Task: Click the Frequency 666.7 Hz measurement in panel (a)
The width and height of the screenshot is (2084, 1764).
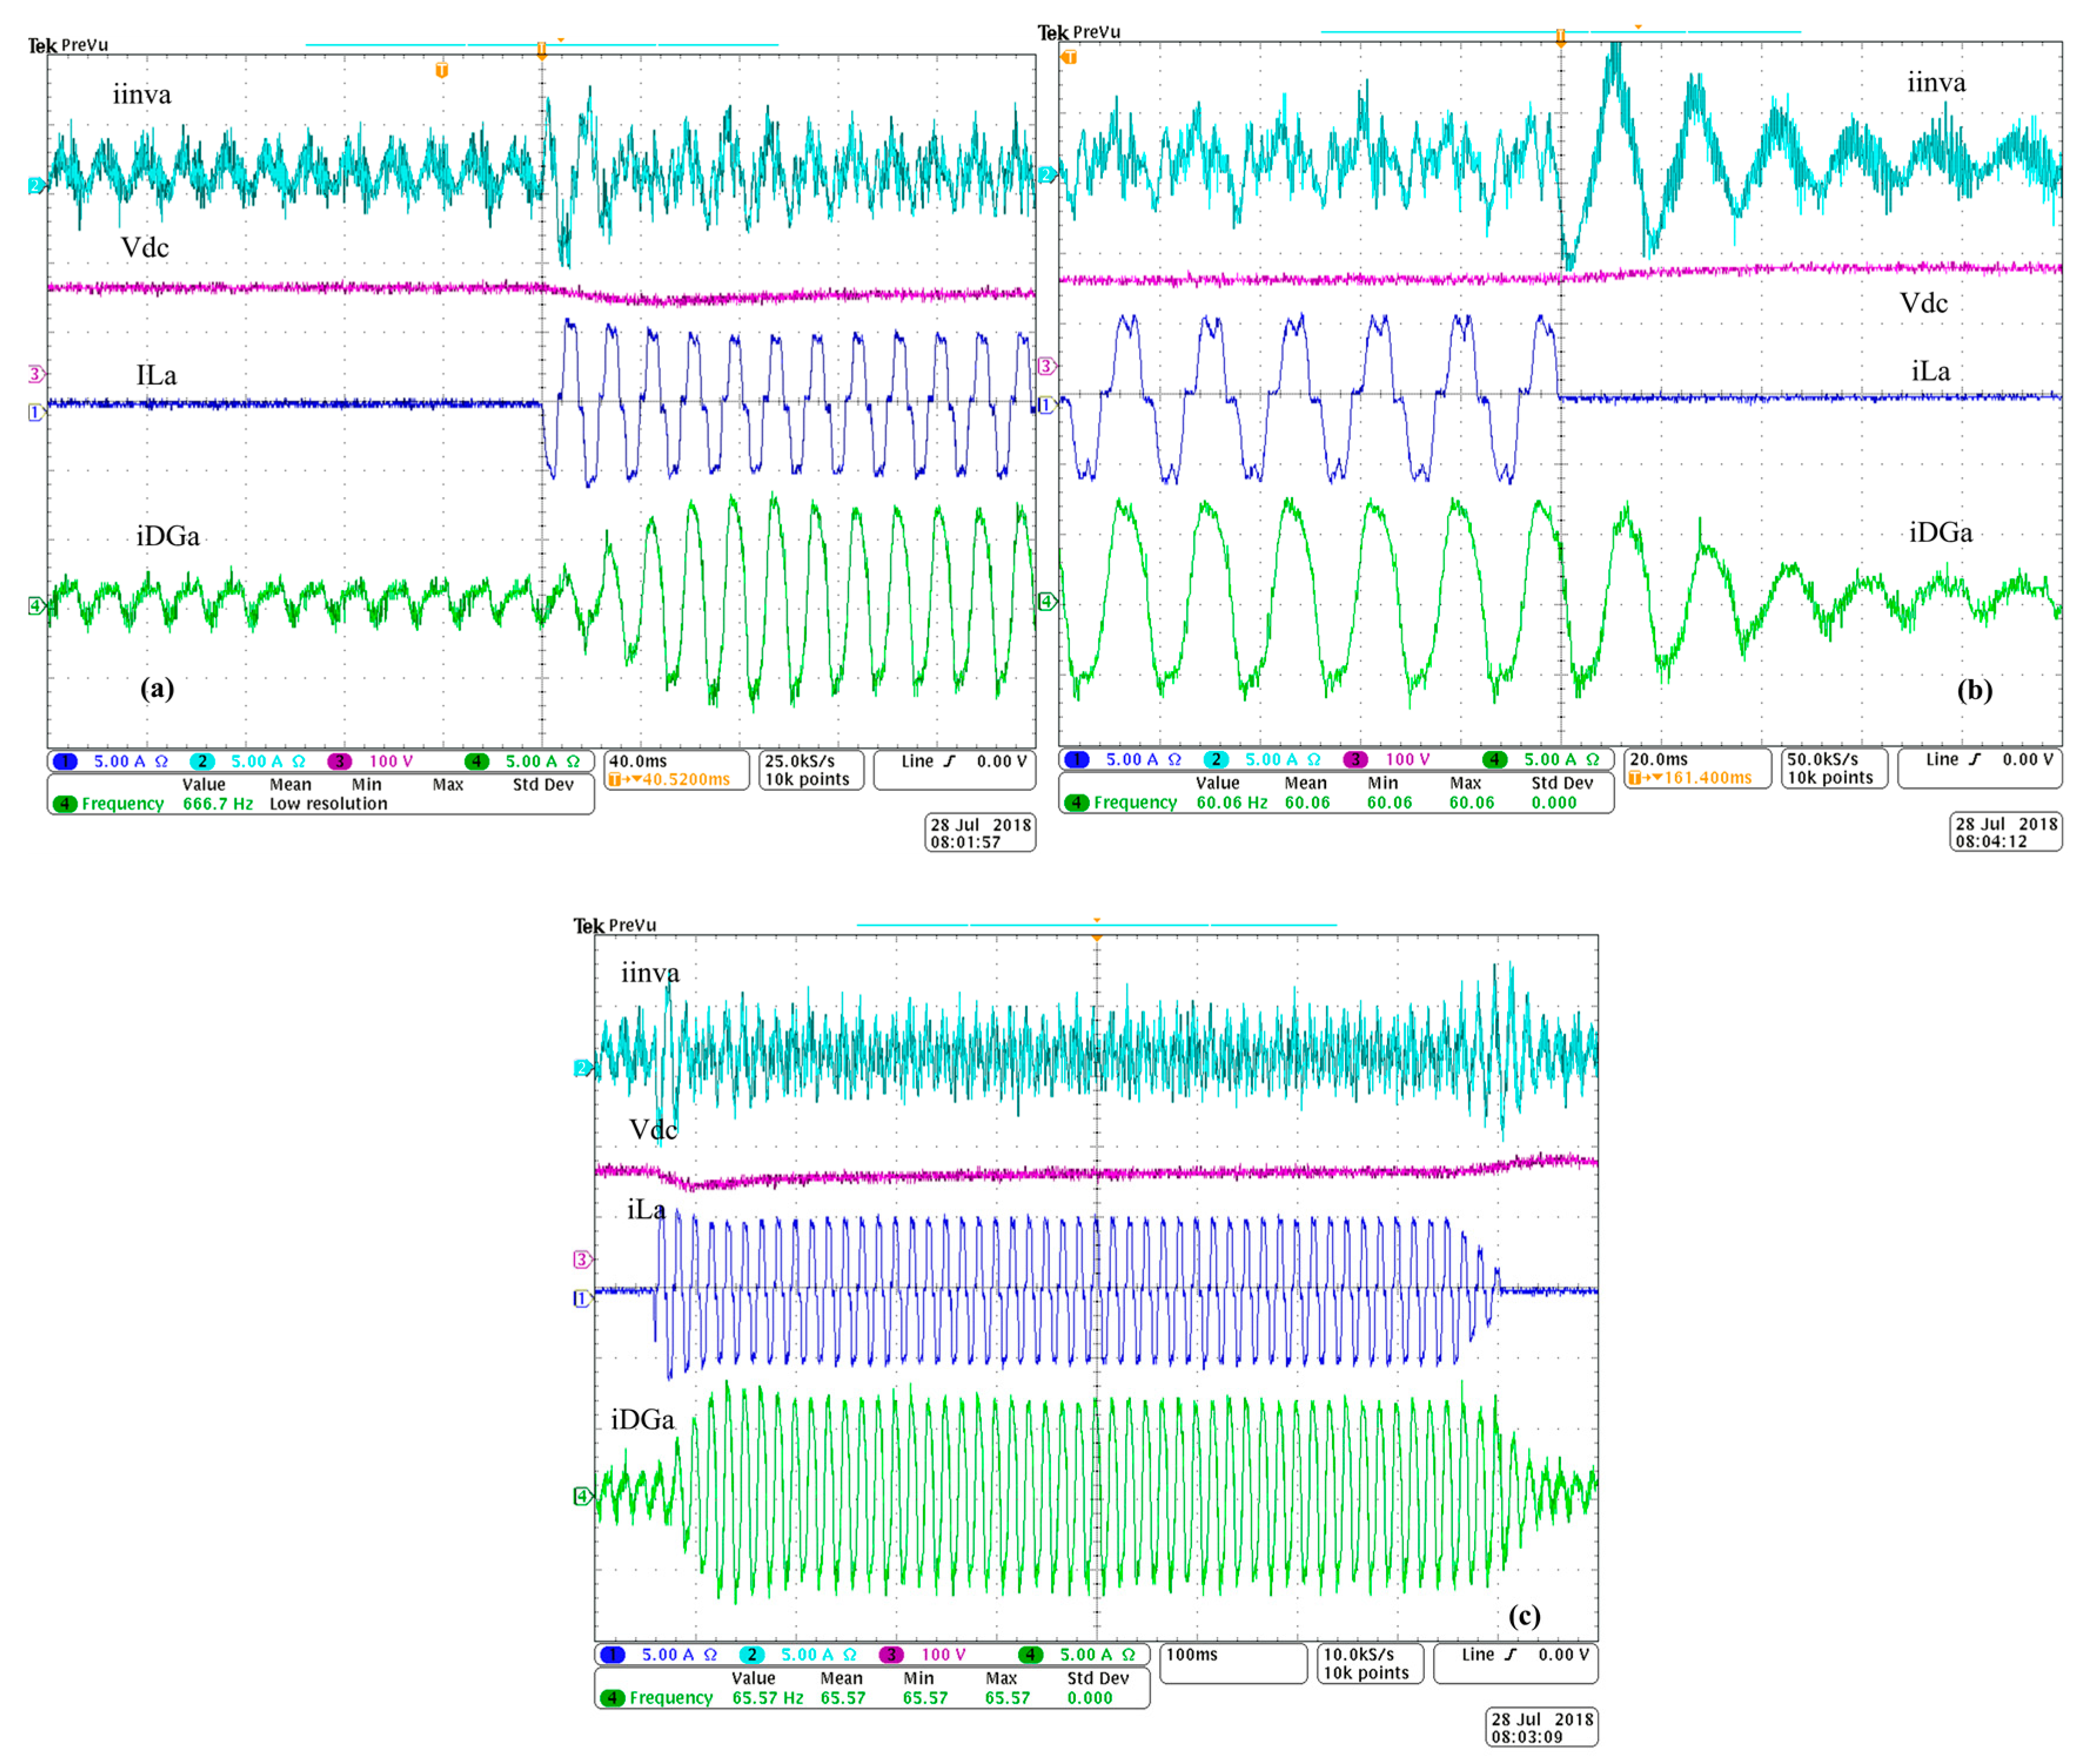Action: (218, 803)
